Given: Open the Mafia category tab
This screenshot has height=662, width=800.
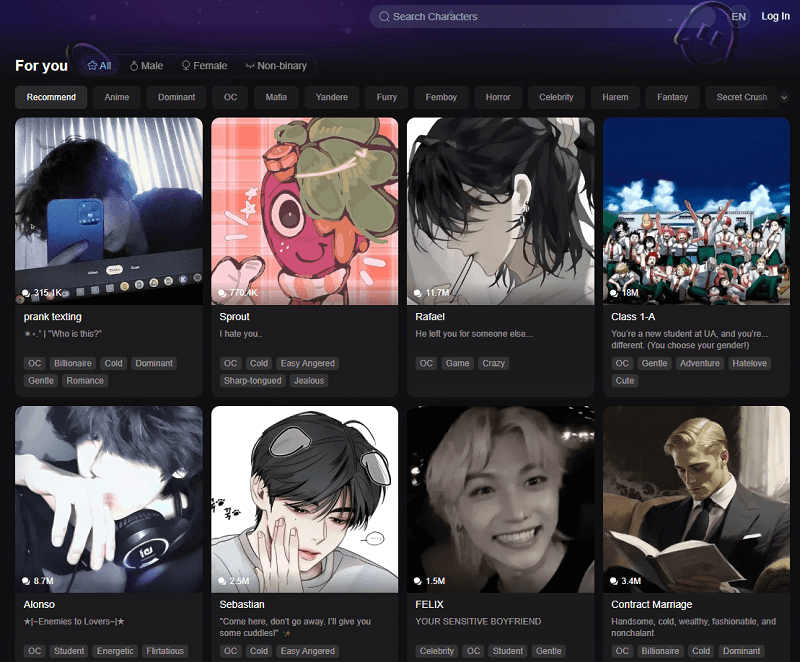Looking at the screenshot, I should point(276,97).
